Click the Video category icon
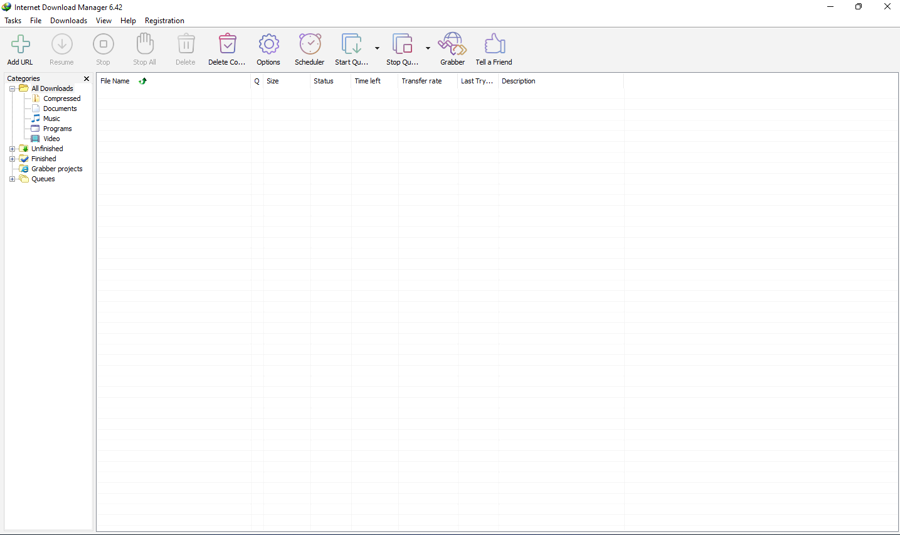The image size is (900, 535). pyautogui.click(x=36, y=138)
